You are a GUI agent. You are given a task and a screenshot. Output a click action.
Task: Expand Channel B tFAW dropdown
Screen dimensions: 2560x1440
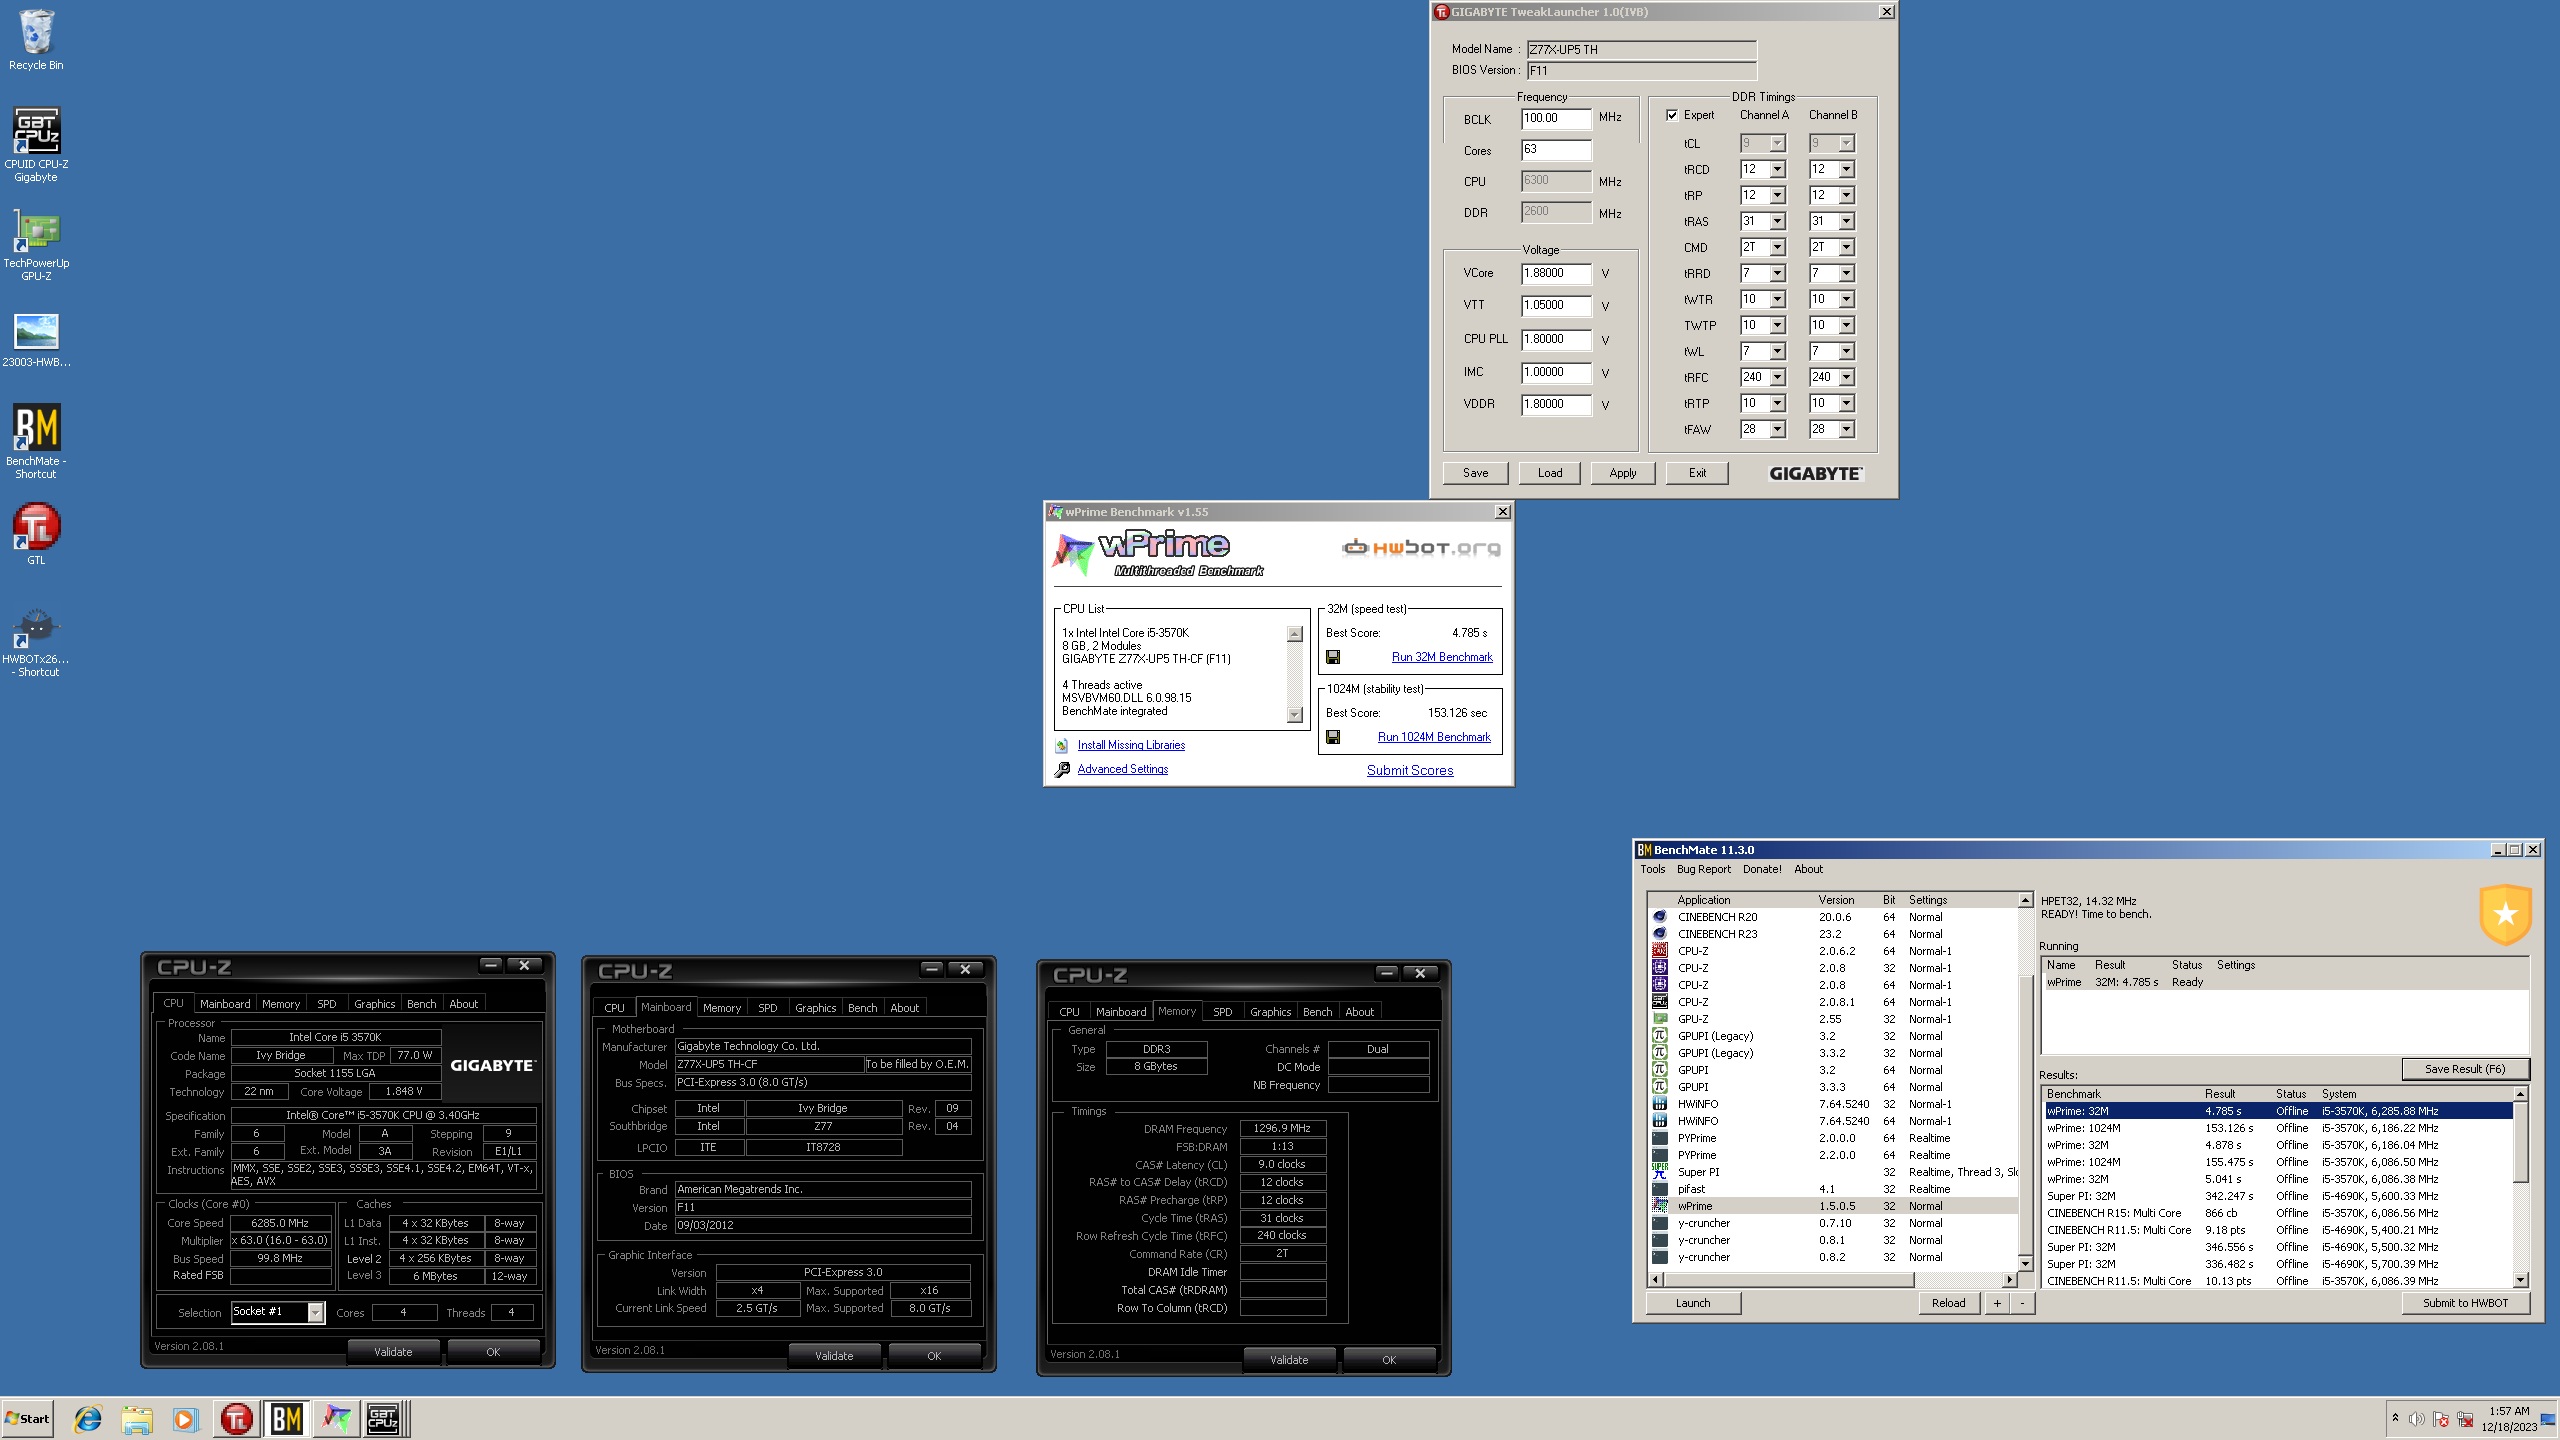[x=1846, y=430]
